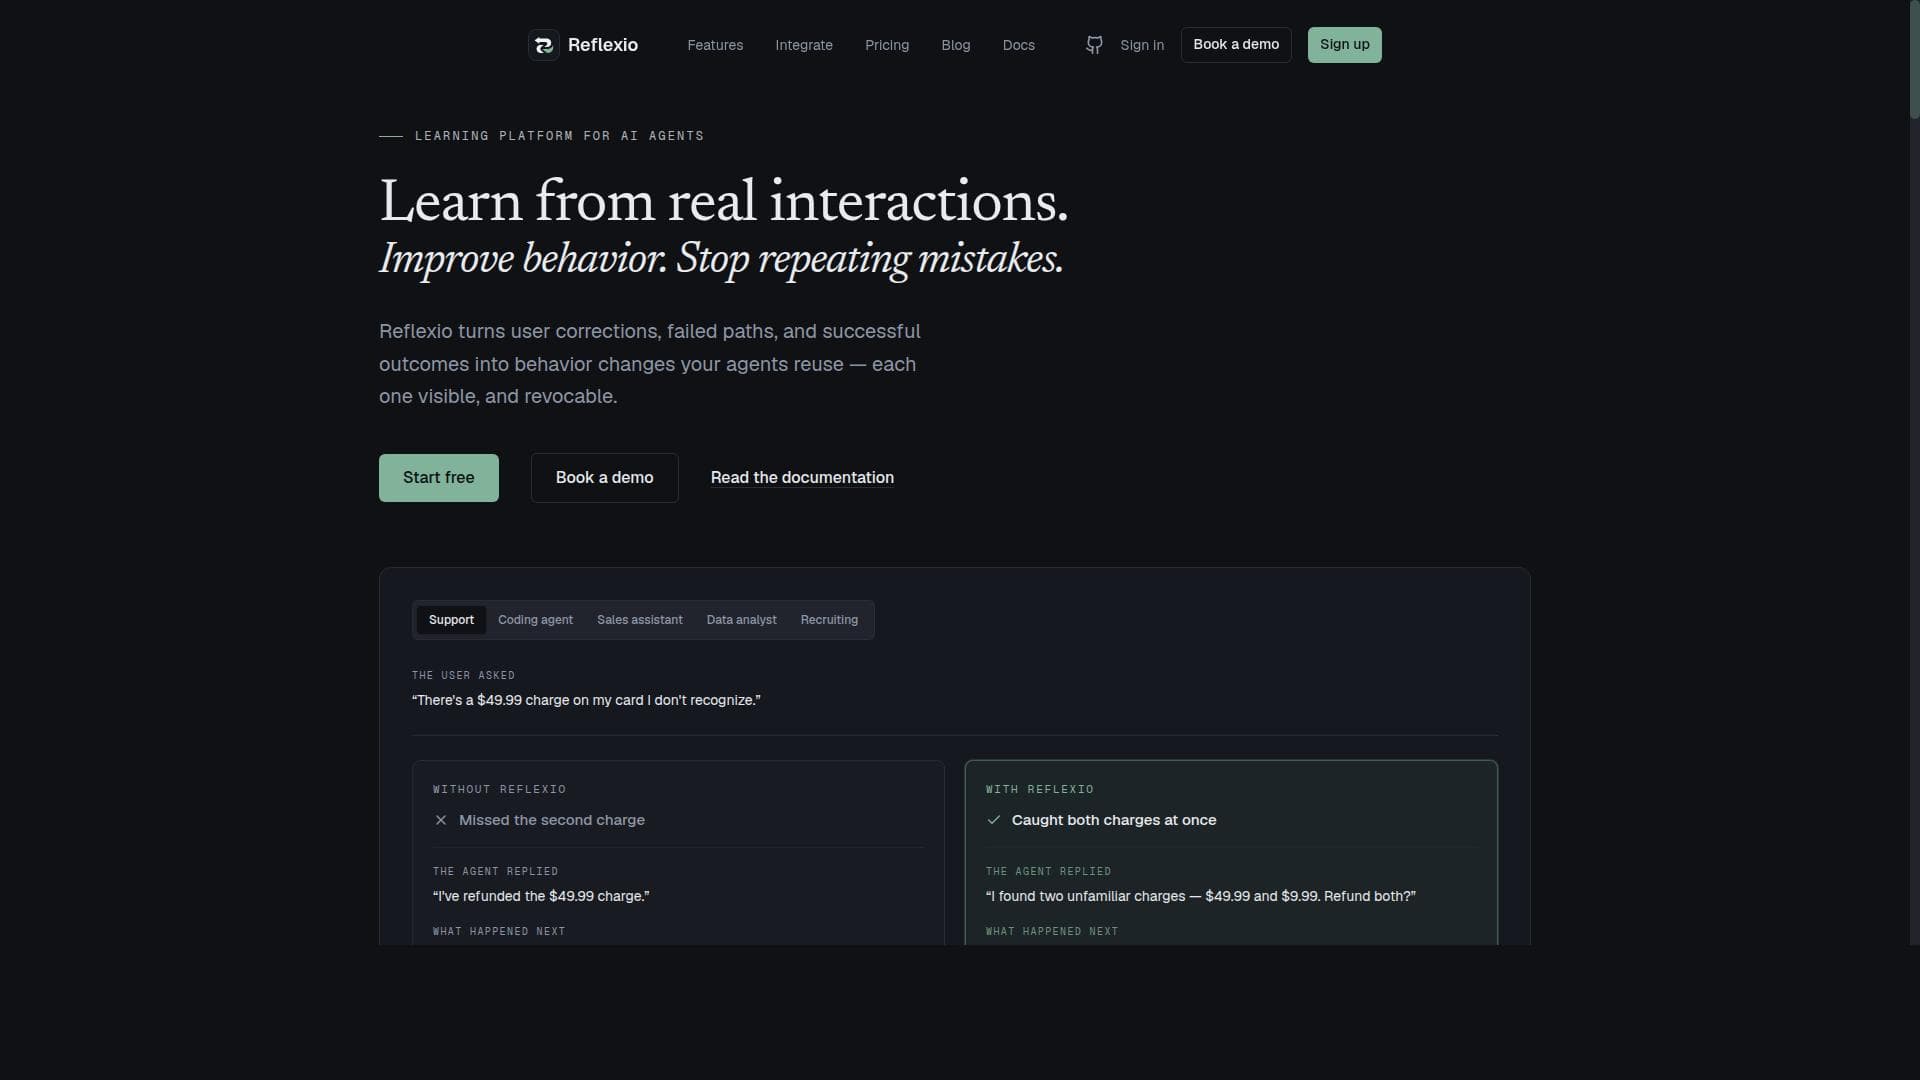Select the Support tab
The height and width of the screenshot is (1080, 1920).
[x=451, y=620]
